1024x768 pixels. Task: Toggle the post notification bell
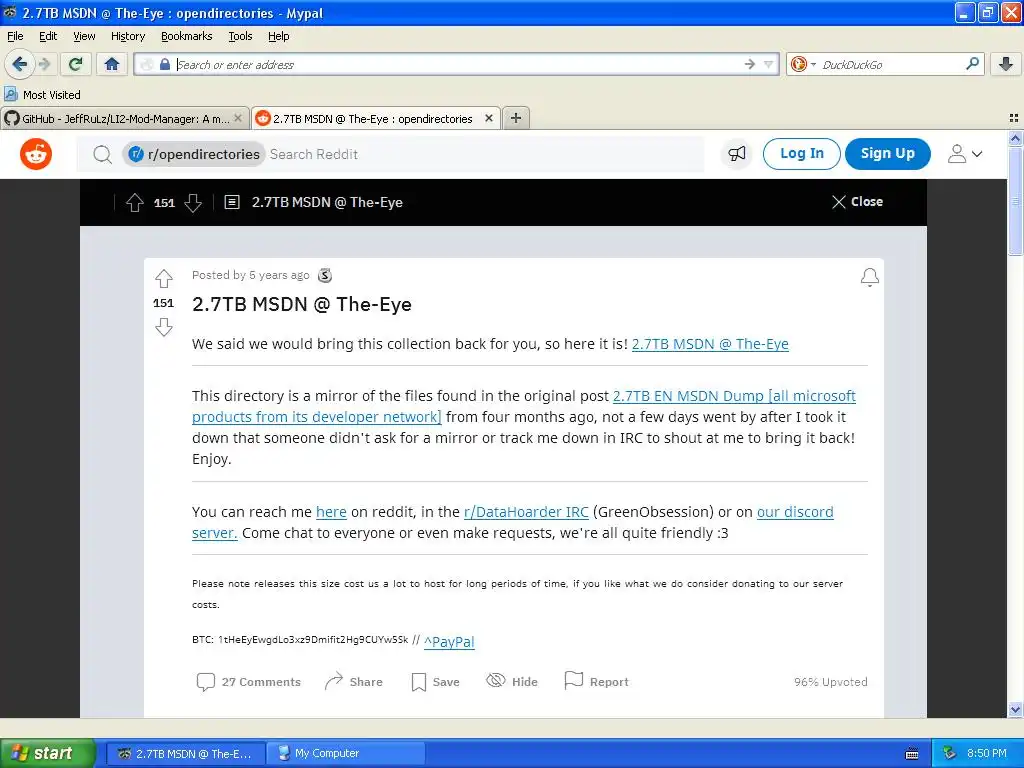tap(869, 277)
